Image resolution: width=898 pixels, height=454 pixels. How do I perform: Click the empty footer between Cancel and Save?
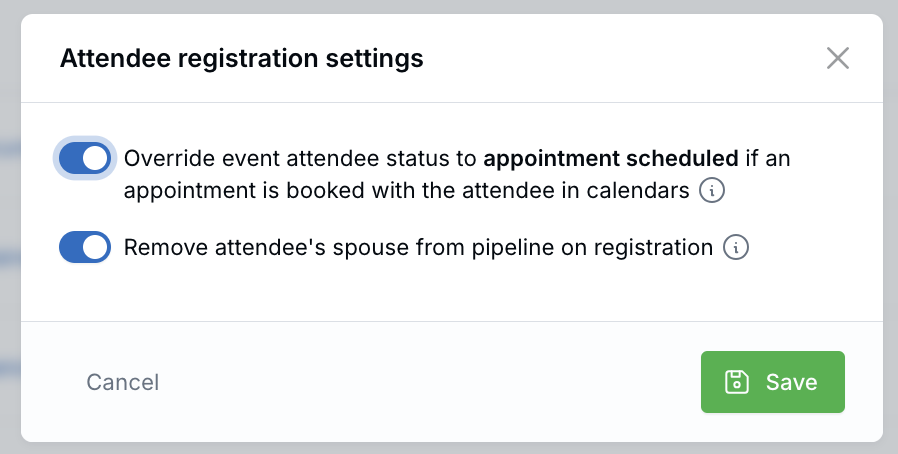430,382
